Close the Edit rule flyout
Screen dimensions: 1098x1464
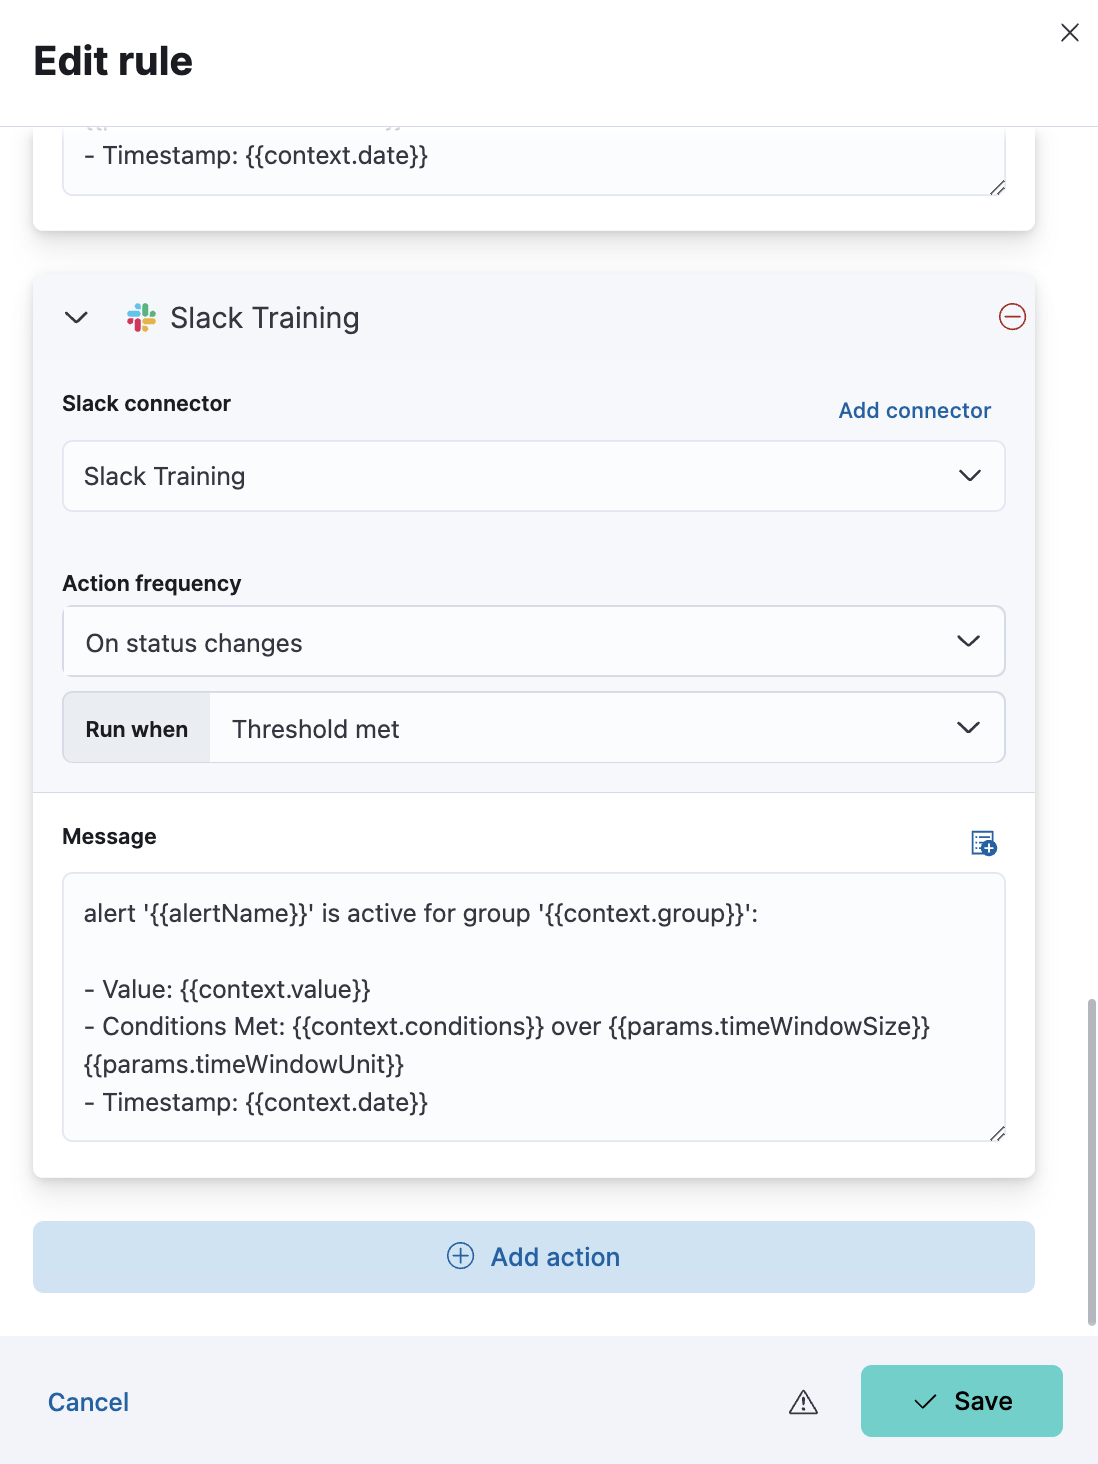[x=1069, y=33]
